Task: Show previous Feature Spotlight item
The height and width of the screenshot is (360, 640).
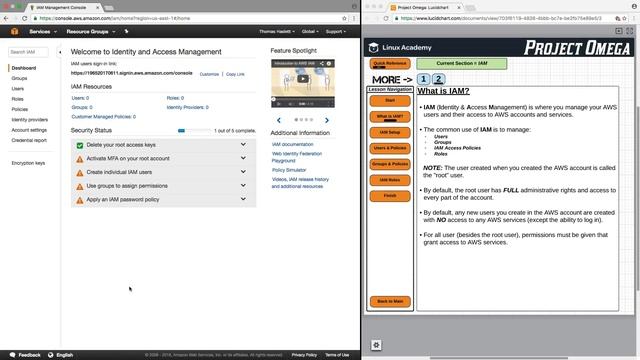Action: (x=279, y=120)
